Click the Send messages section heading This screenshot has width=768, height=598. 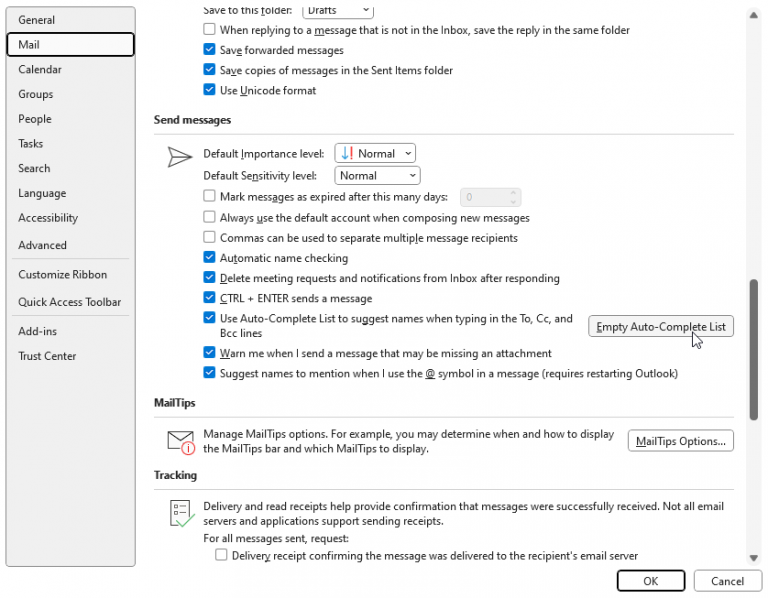tap(192, 120)
